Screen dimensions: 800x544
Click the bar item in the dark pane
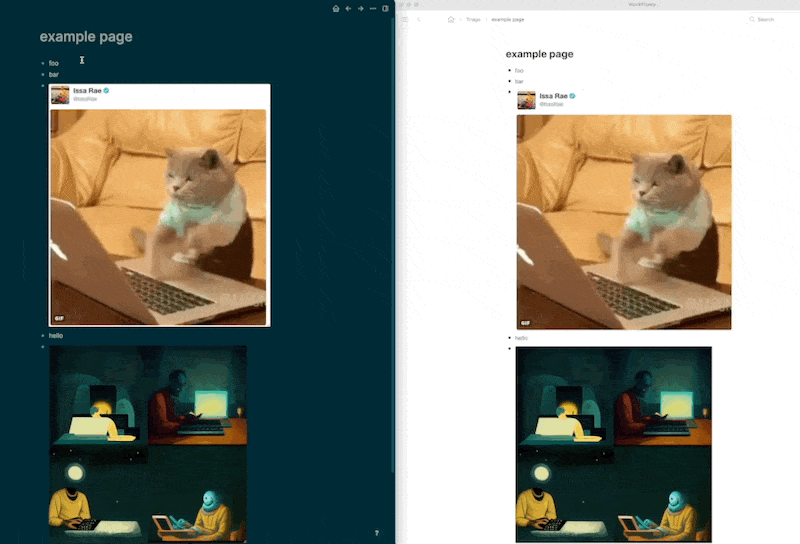(x=54, y=75)
